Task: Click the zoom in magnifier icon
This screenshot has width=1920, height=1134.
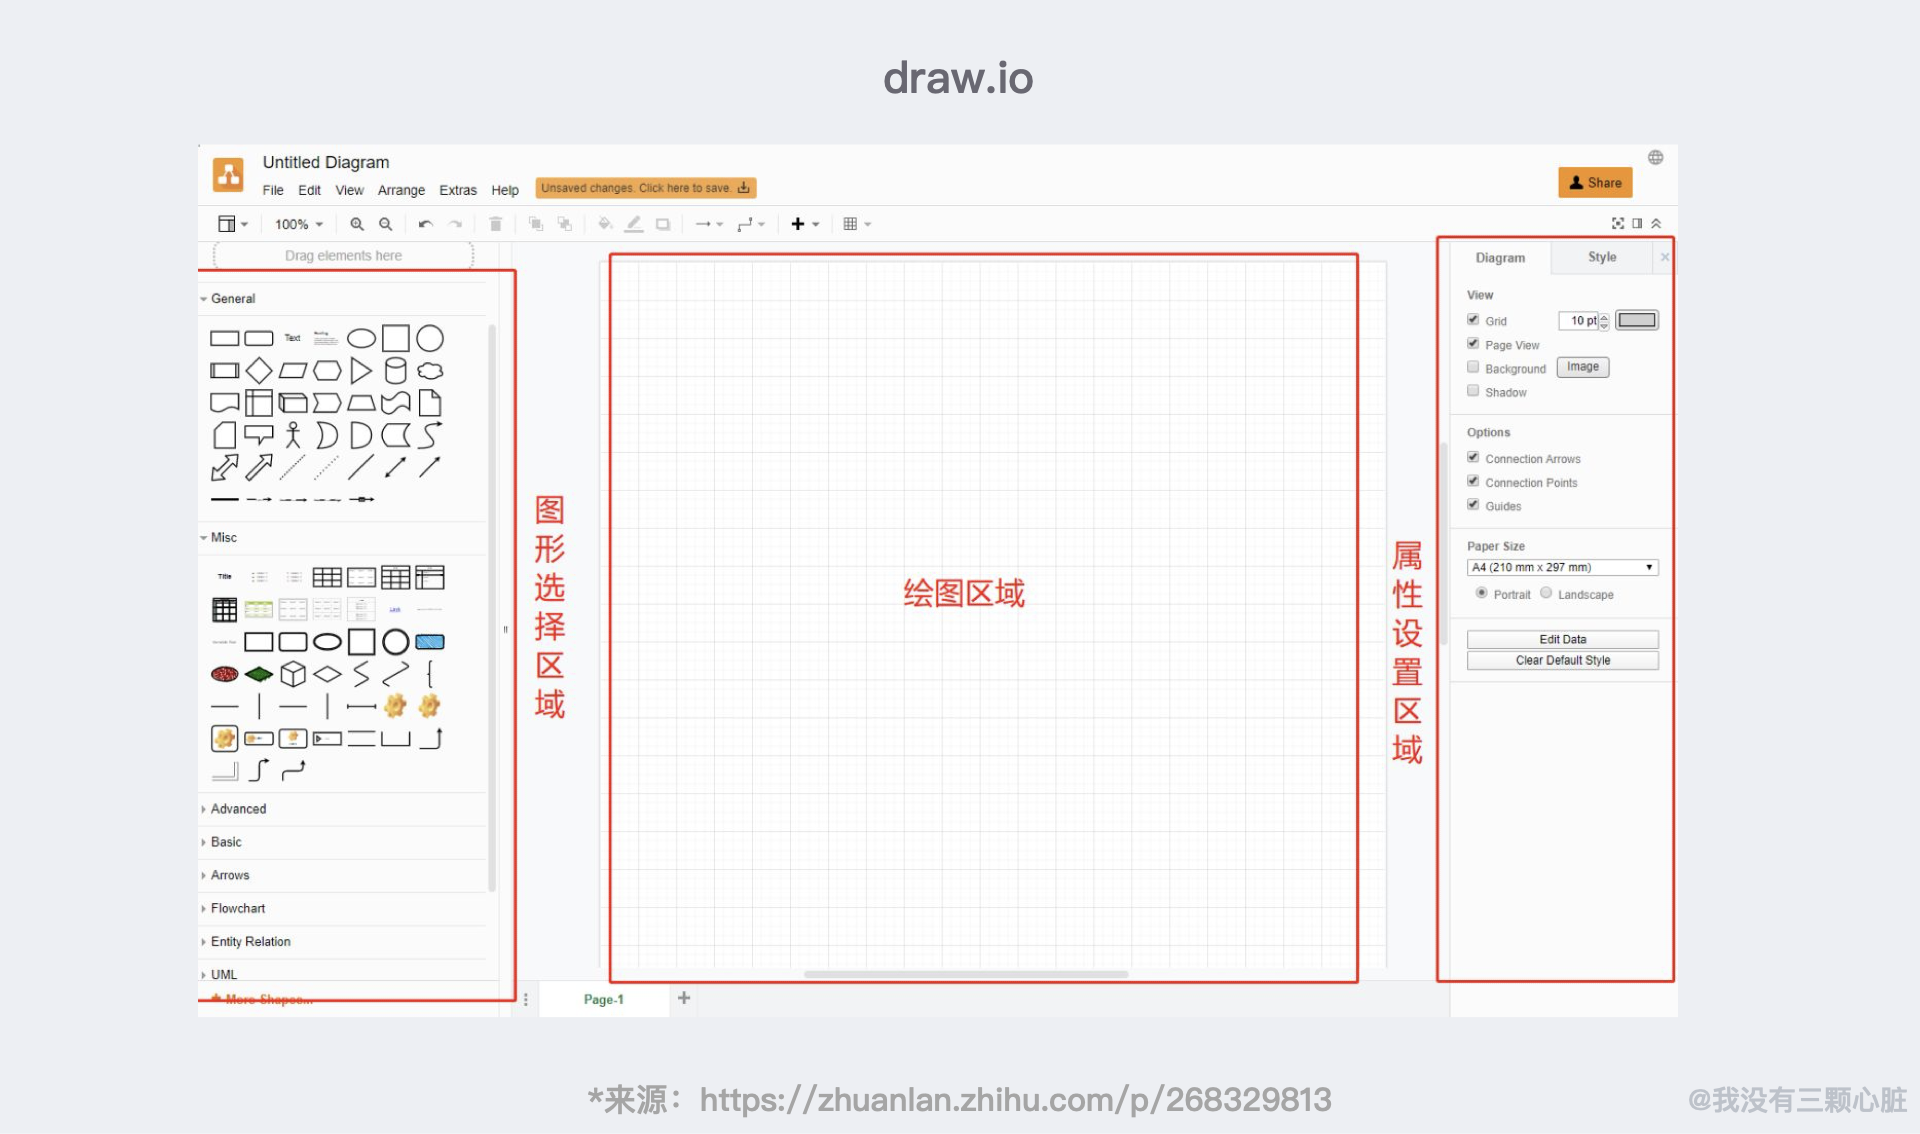Action: pyautogui.click(x=356, y=224)
